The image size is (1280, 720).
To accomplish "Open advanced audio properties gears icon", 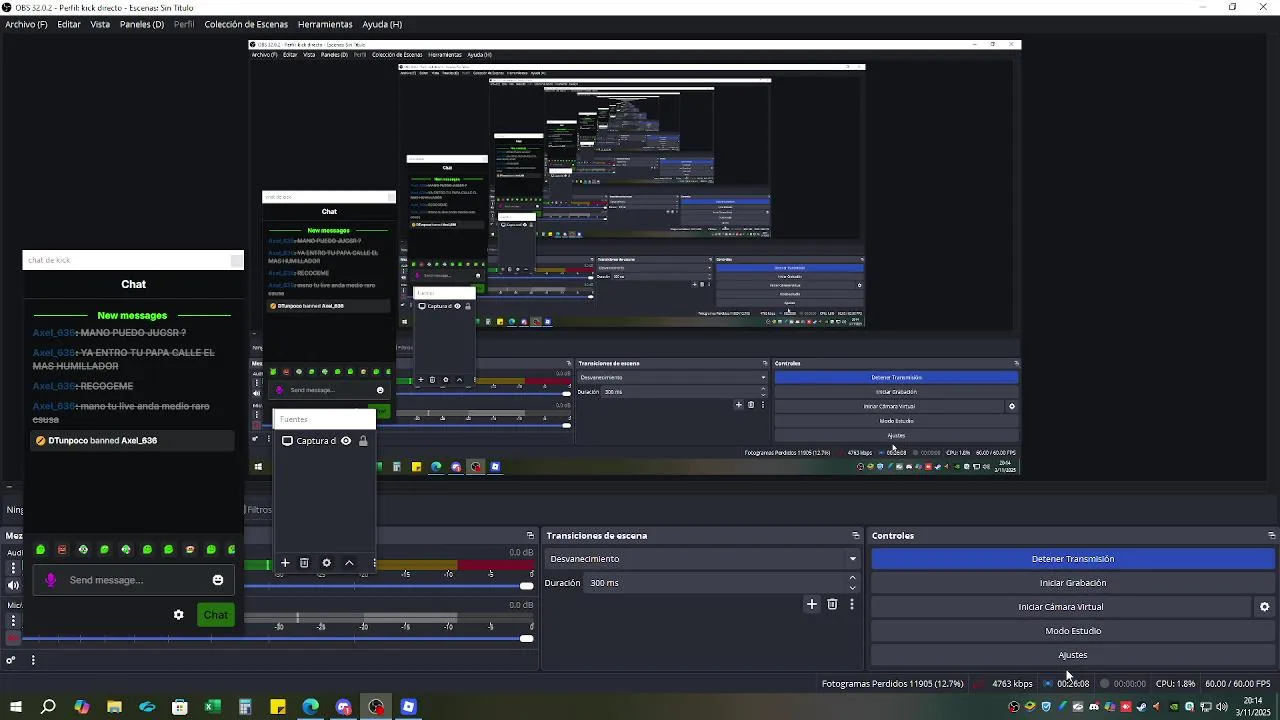I will tap(11, 660).
